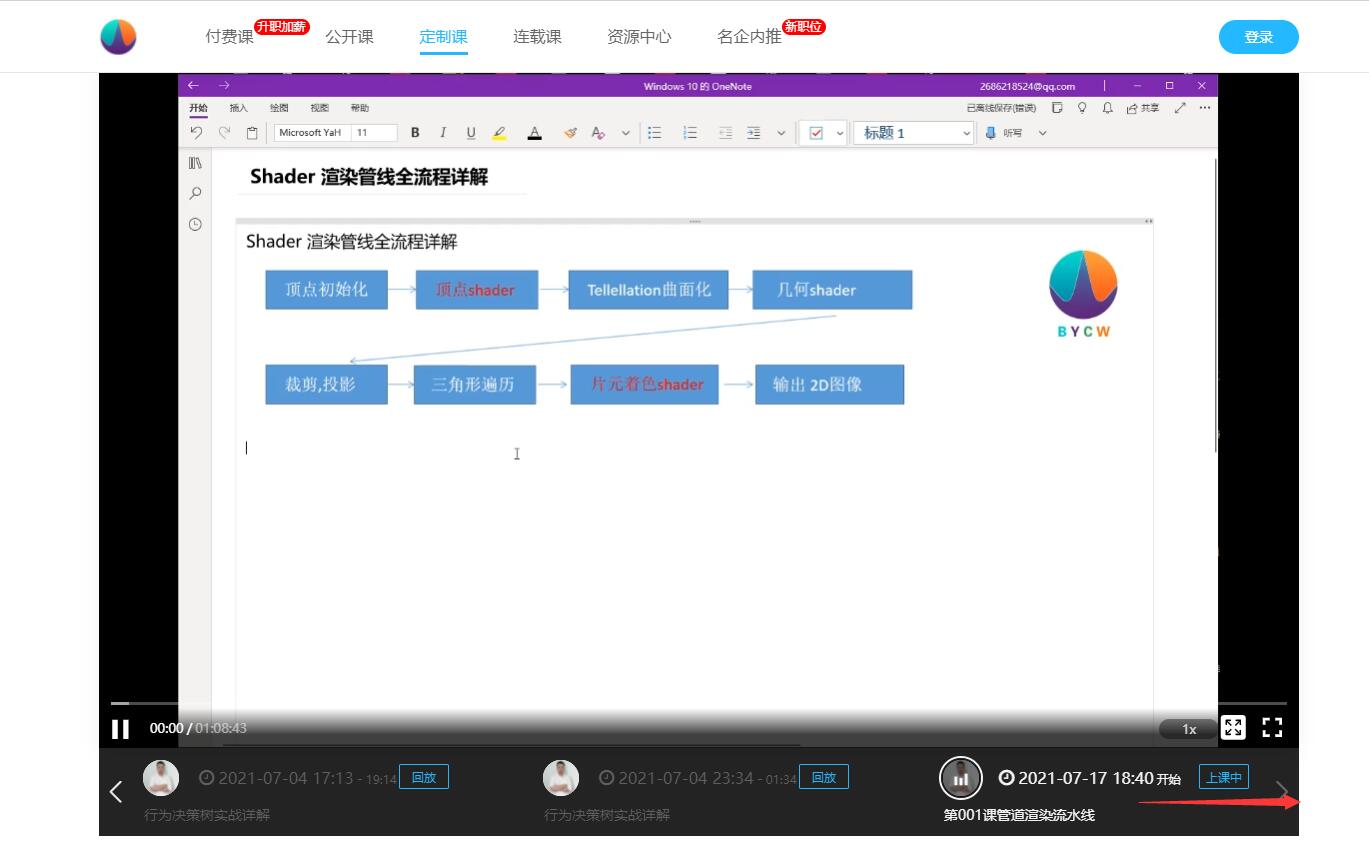
Task: Click the page view icon beside sync status
Action: [x=1057, y=108]
